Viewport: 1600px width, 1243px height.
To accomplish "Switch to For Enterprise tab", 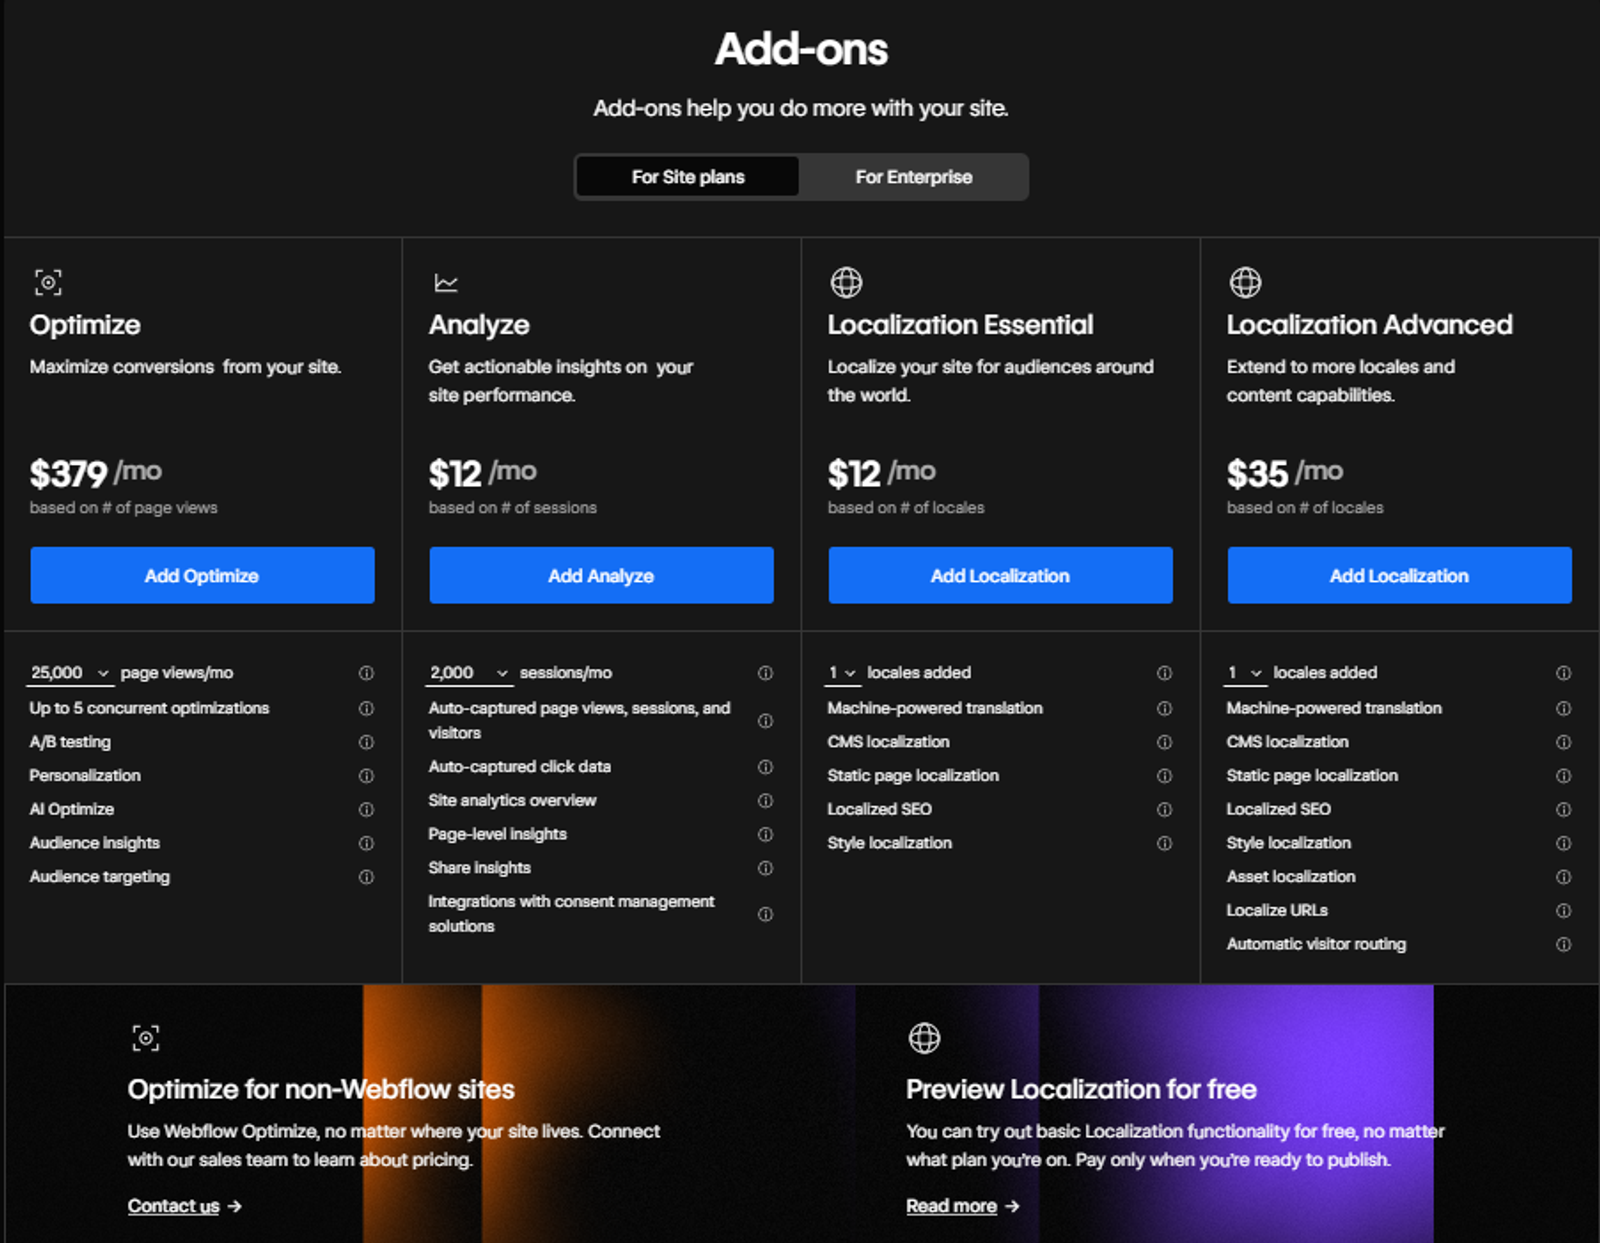I will click(913, 177).
